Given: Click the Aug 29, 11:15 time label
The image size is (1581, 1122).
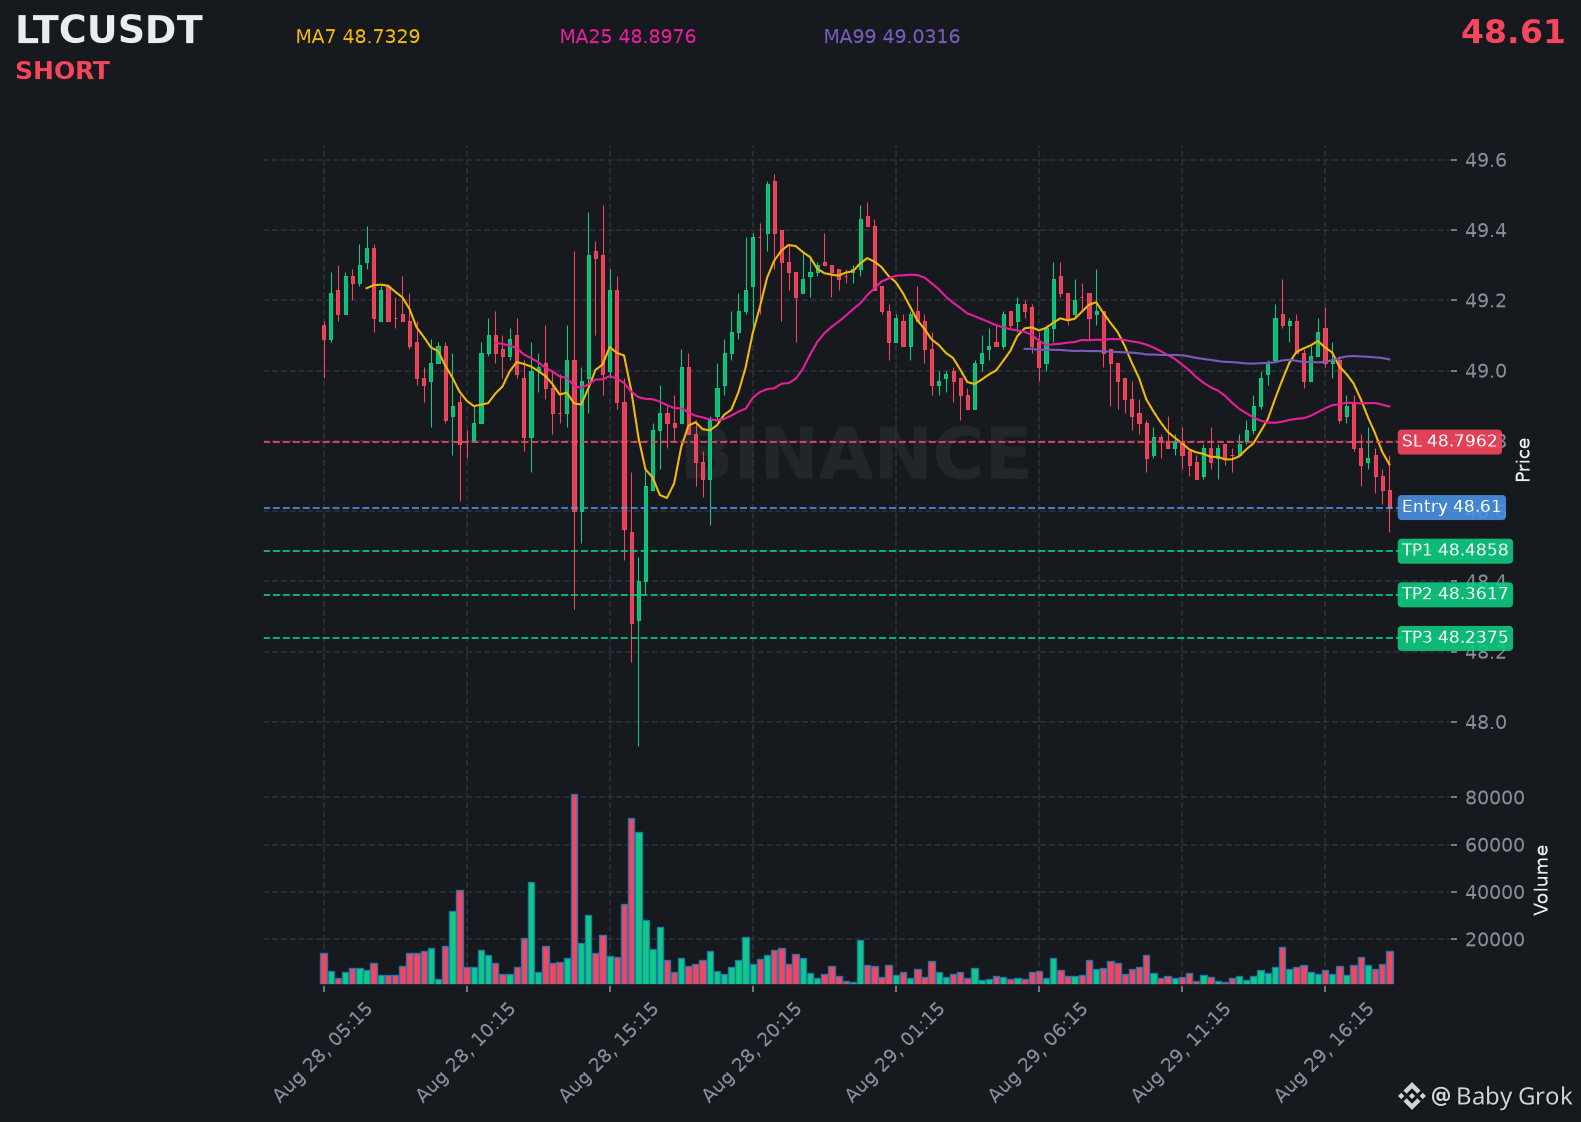Looking at the screenshot, I should [1181, 1052].
